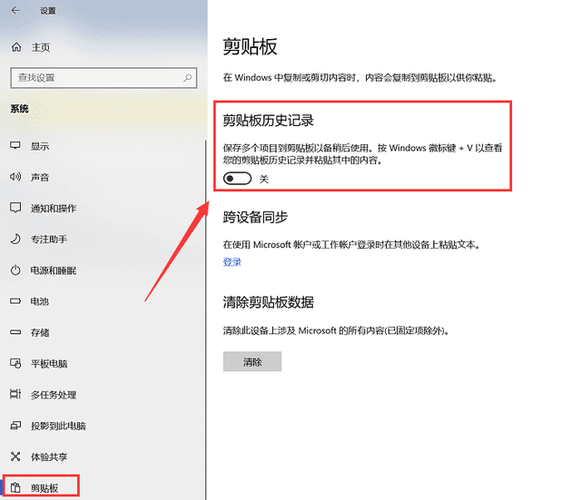Click the 剪贴板 page title
Image resolution: width=581 pixels, height=500 pixels.
coord(250,47)
